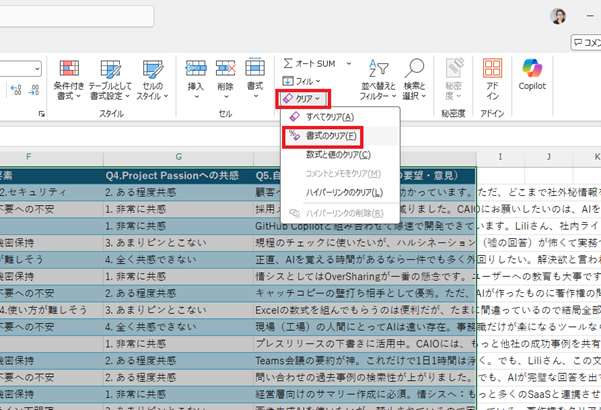Click the user profile picture
The image size is (601, 410).
point(558,16)
